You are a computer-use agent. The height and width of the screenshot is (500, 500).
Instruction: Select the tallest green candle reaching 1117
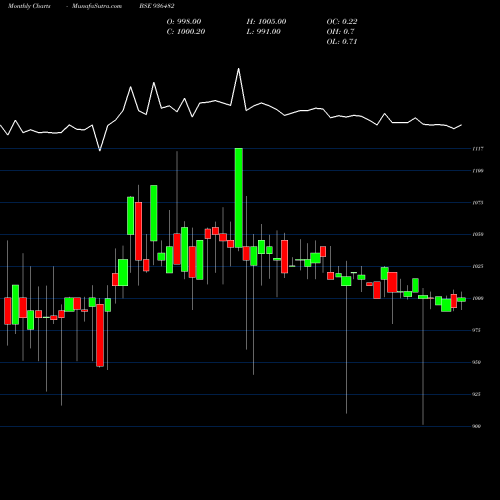click(x=239, y=198)
